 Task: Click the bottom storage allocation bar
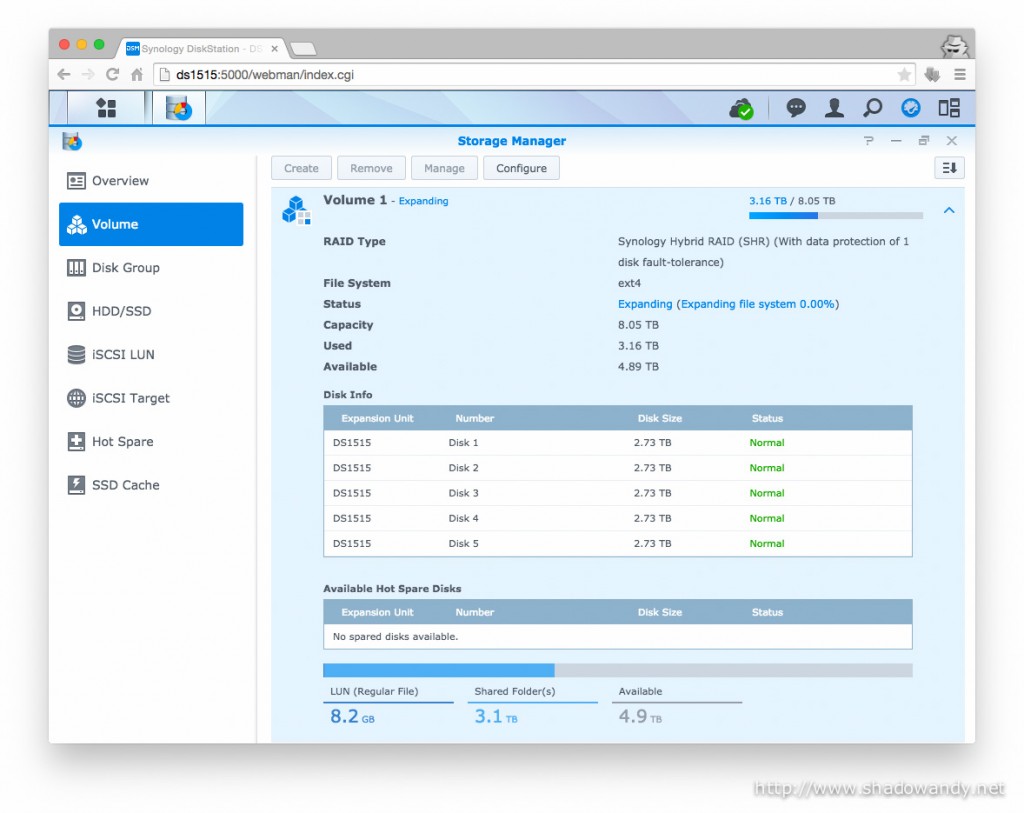617,670
